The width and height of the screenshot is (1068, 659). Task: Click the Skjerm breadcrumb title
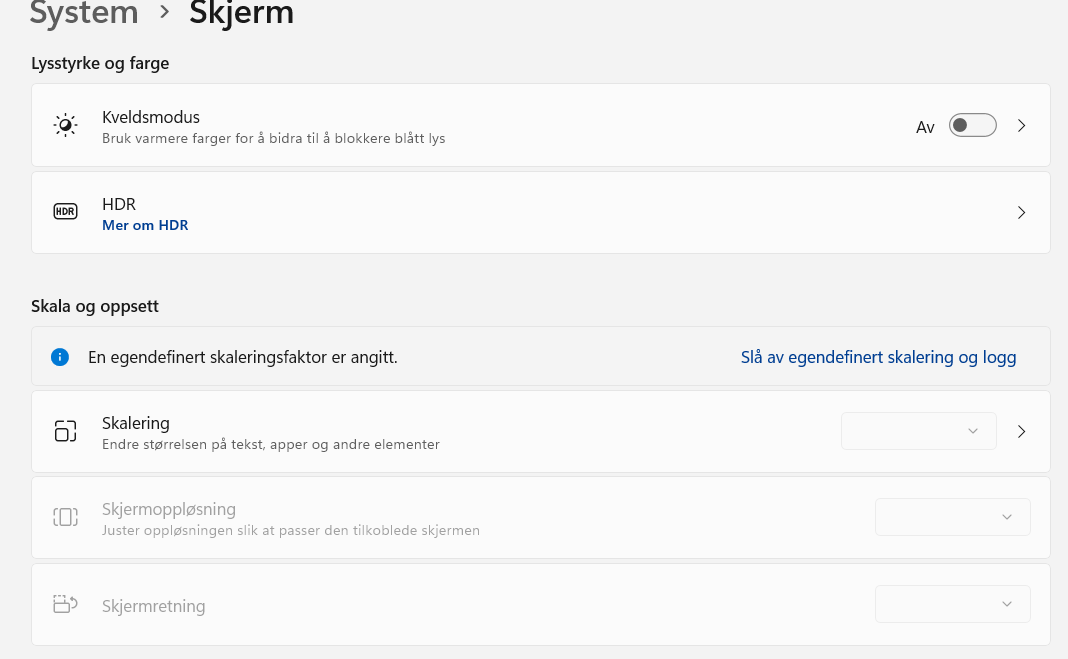pos(241,14)
